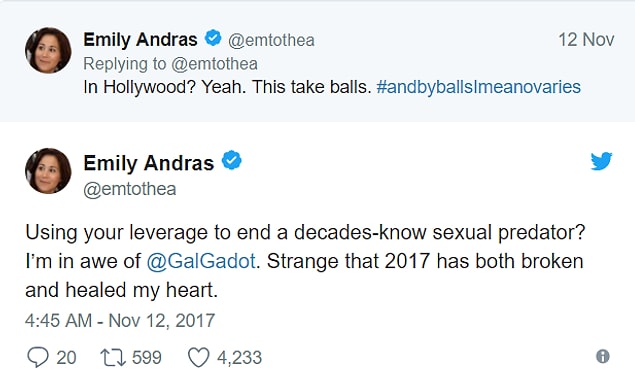Open the tweet info icon

coord(603,357)
